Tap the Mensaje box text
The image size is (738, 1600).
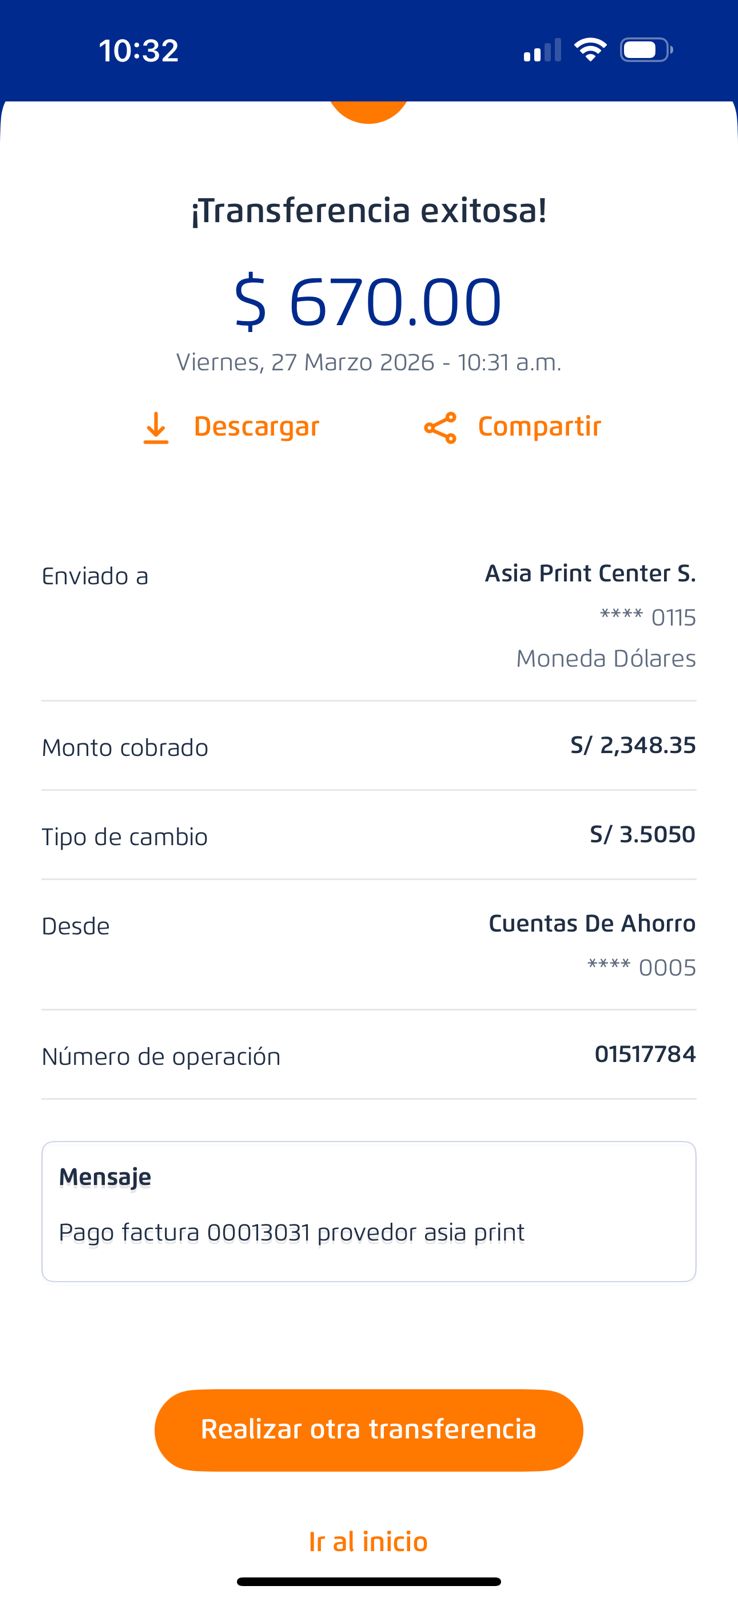(x=291, y=1232)
